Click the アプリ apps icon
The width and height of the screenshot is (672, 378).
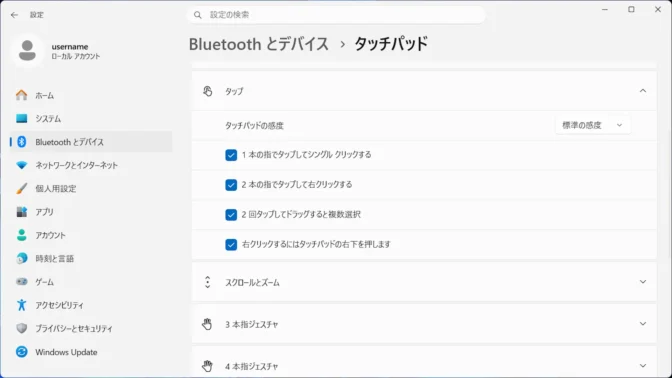[x=21, y=212]
